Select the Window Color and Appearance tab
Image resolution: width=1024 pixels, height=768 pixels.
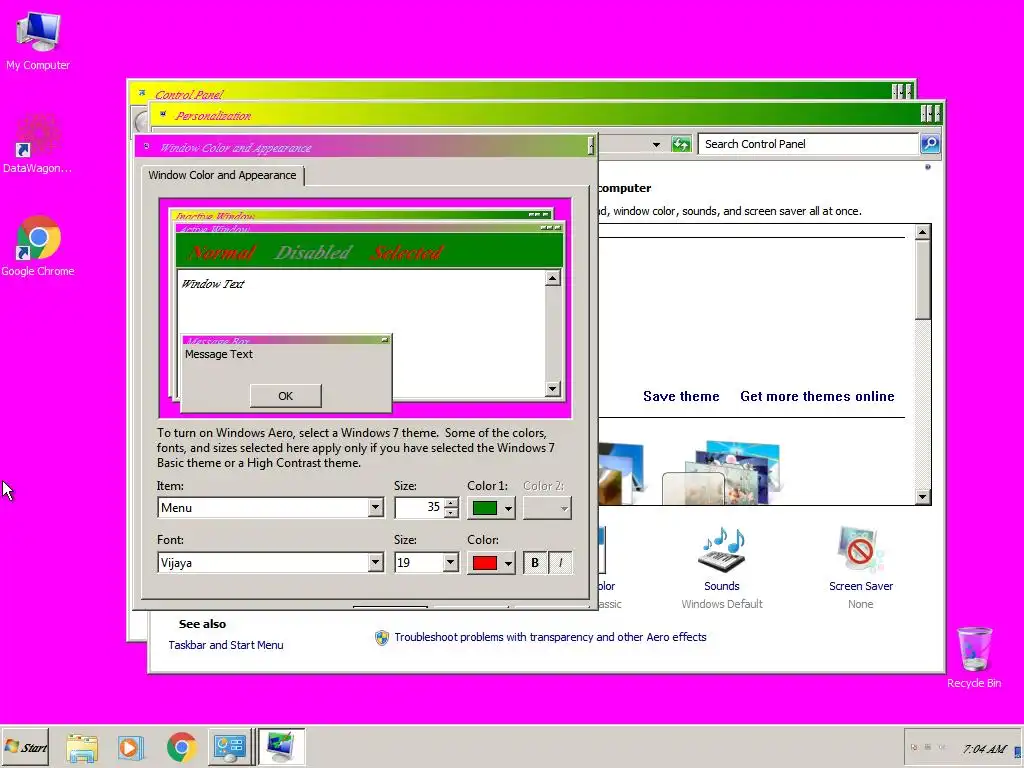(222, 176)
